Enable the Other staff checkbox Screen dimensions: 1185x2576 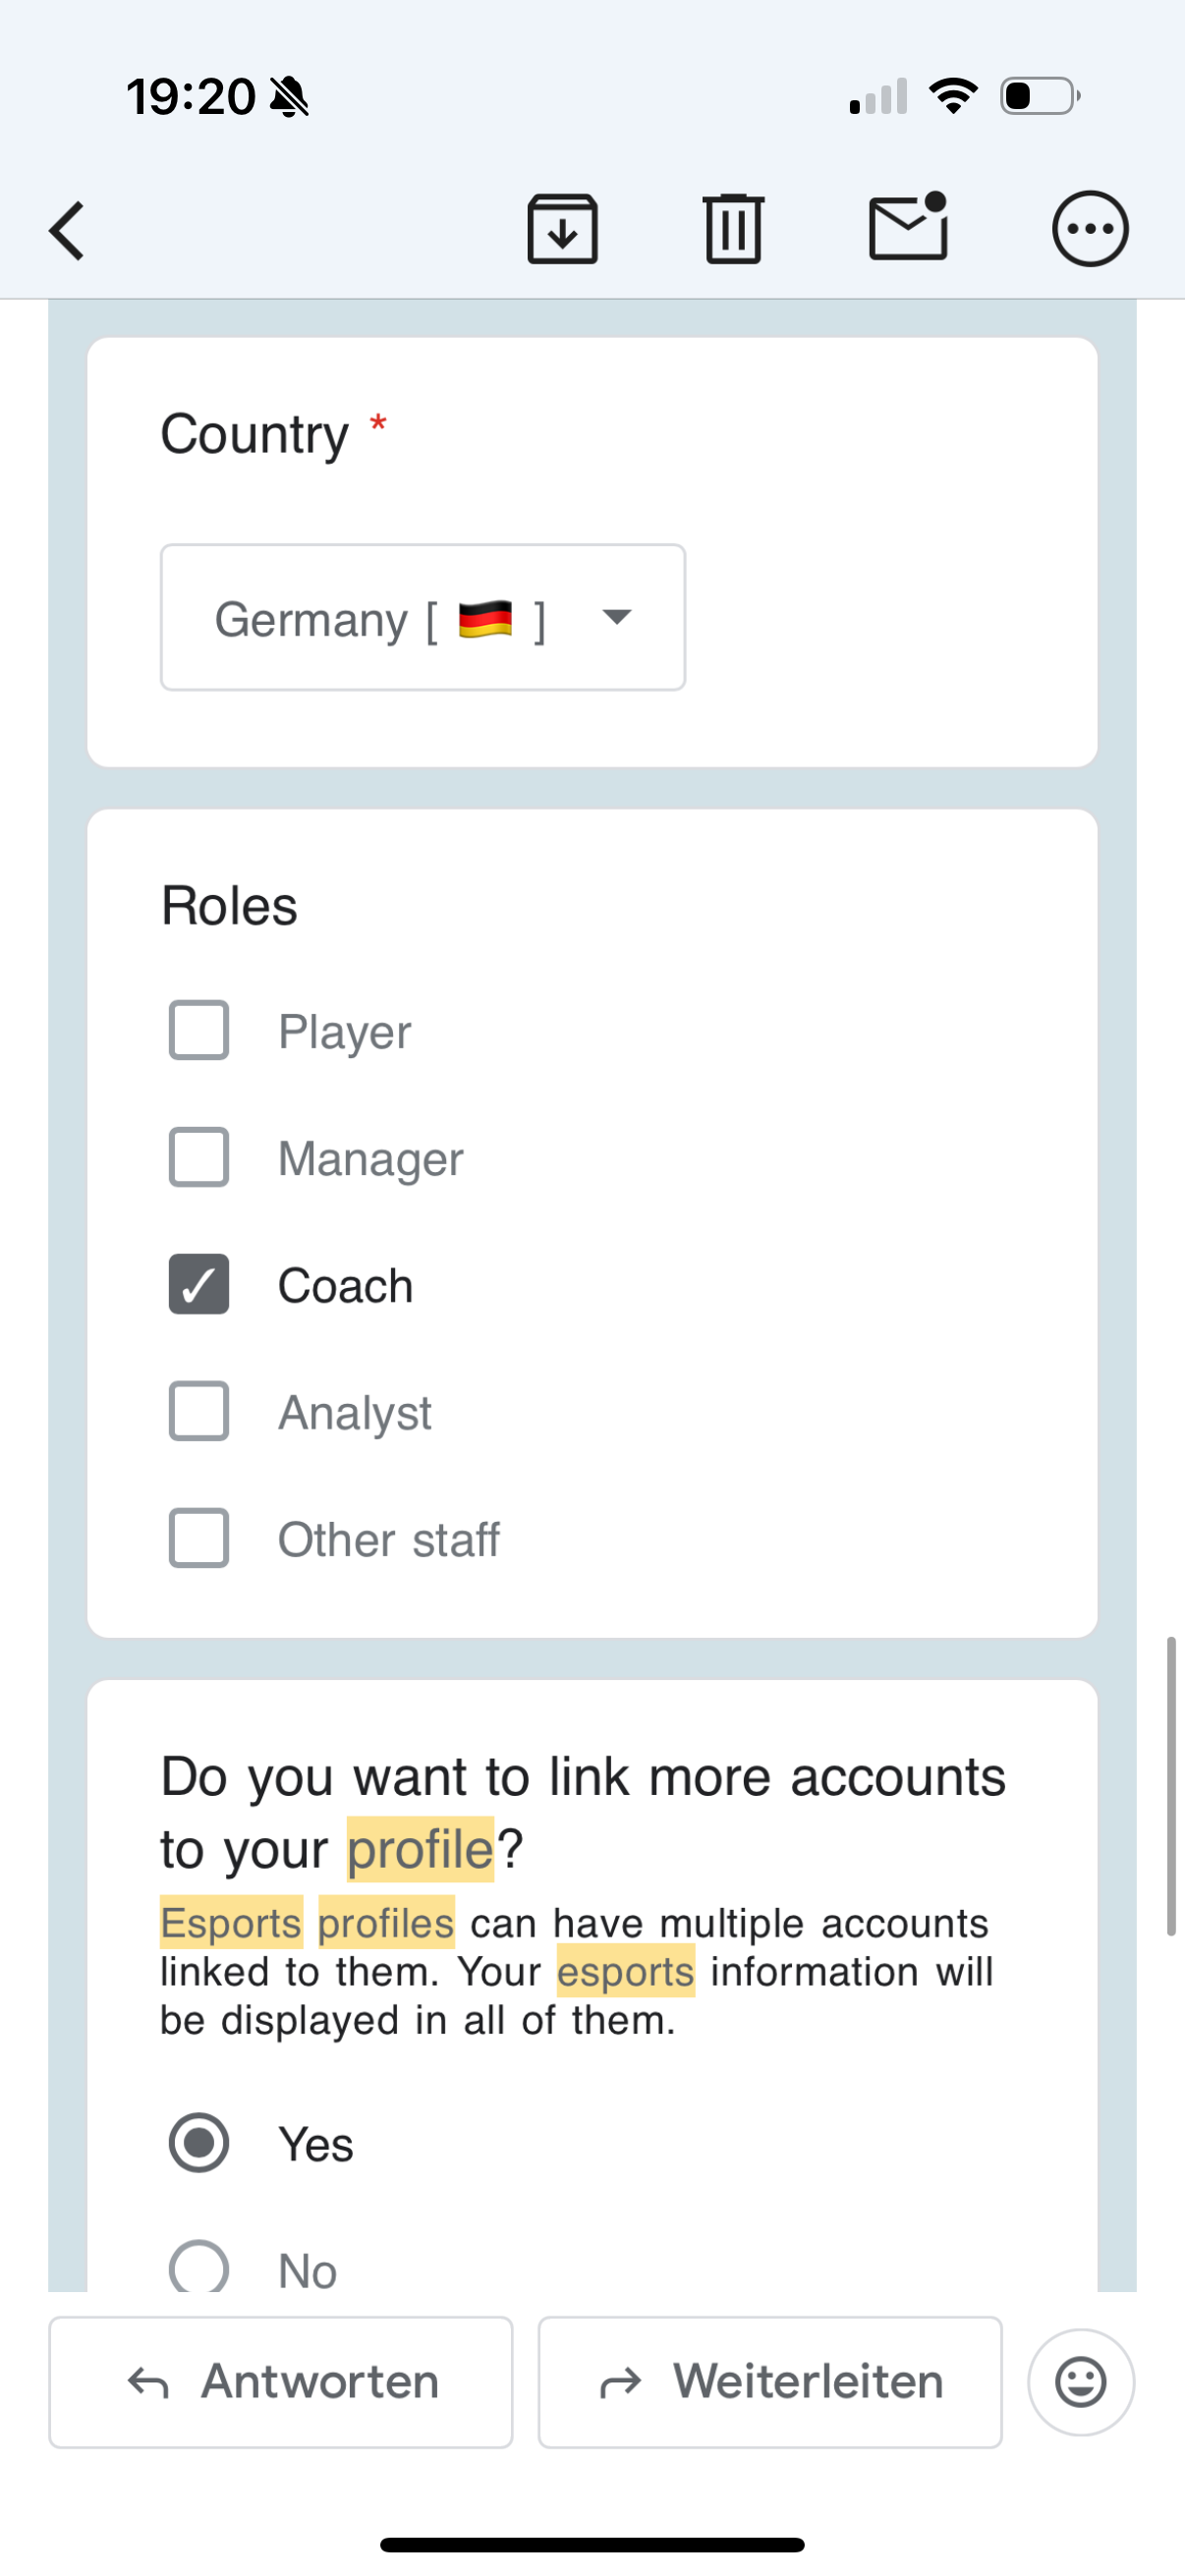tap(199, 1538)
